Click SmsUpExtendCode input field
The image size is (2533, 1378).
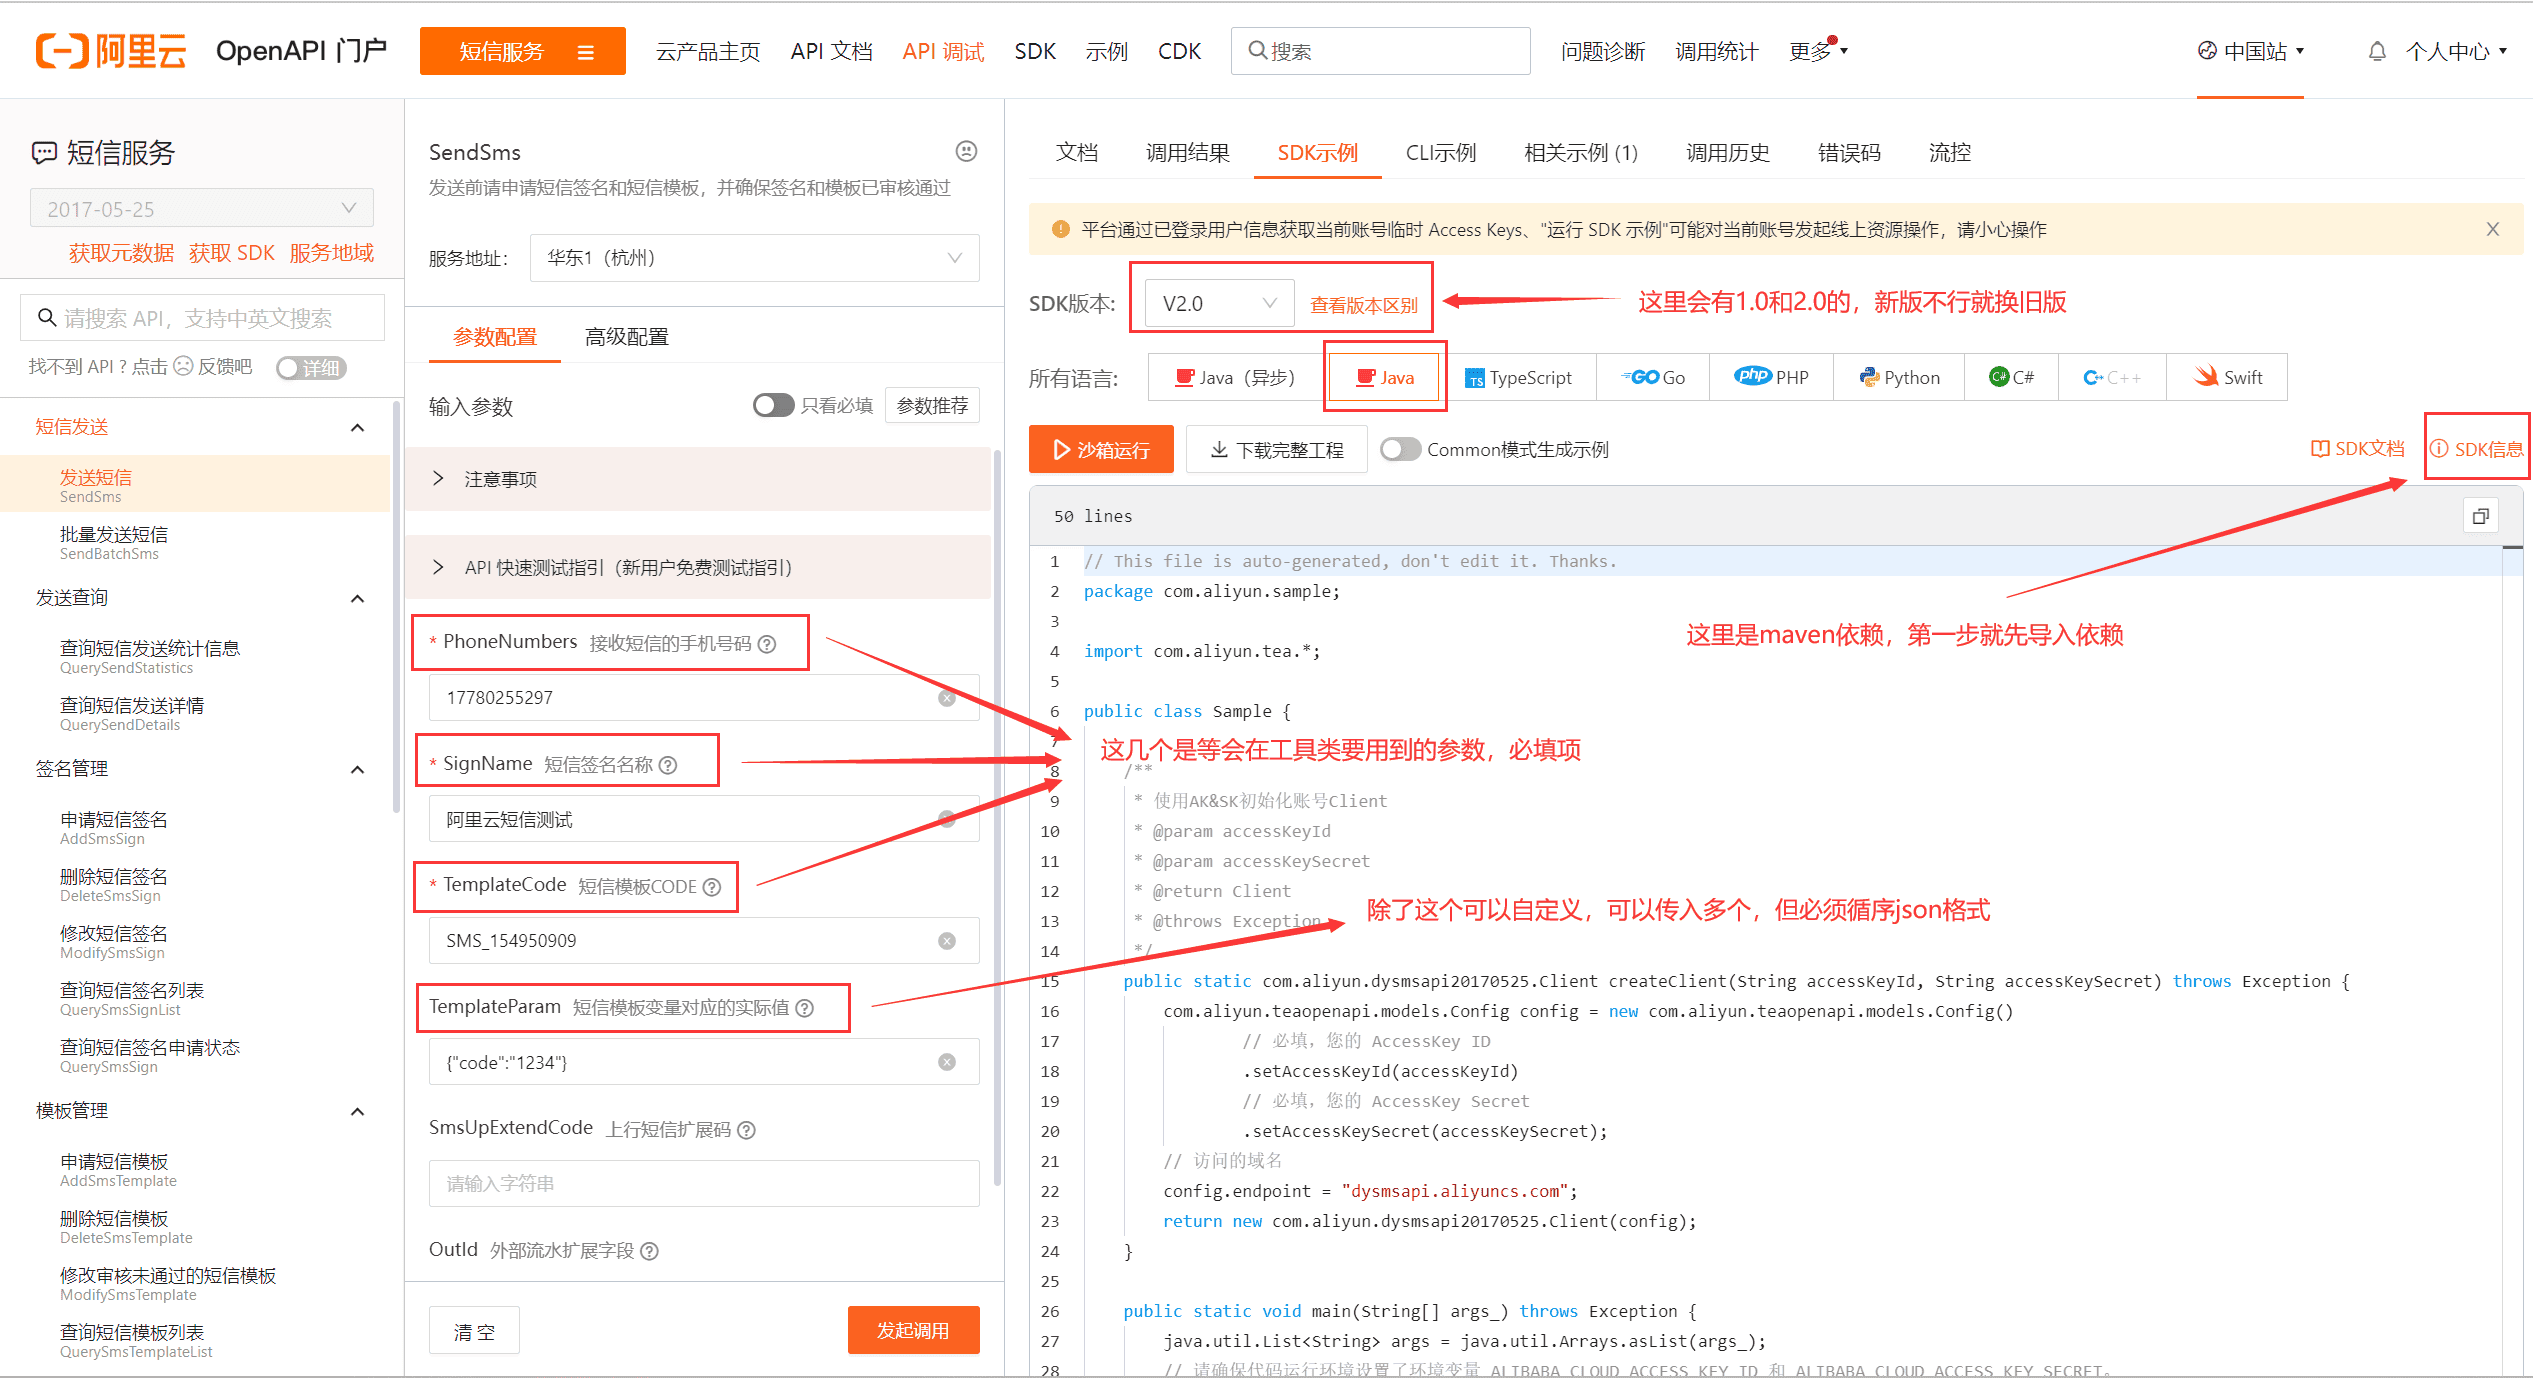coord(704,1184)
